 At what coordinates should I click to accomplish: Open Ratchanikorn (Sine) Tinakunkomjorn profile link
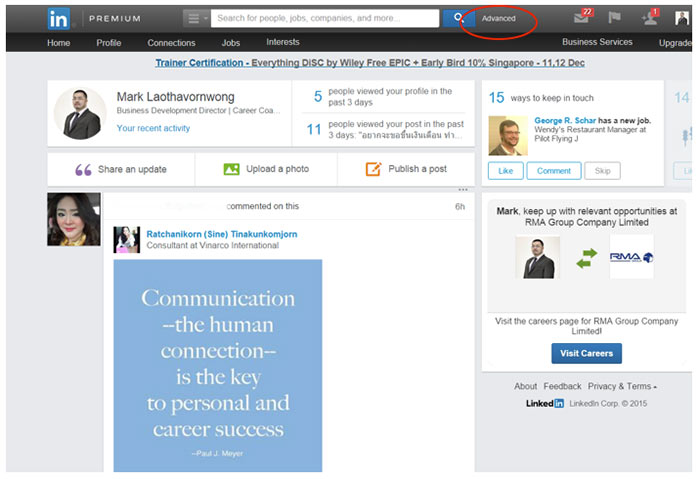point(222,234)
